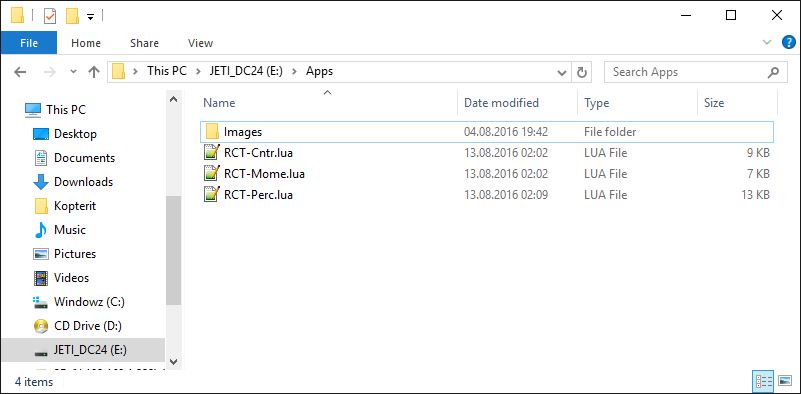Viewport: 801px width, 394px height.
Task: Click the File folder type cell
Action: (610, 132)
